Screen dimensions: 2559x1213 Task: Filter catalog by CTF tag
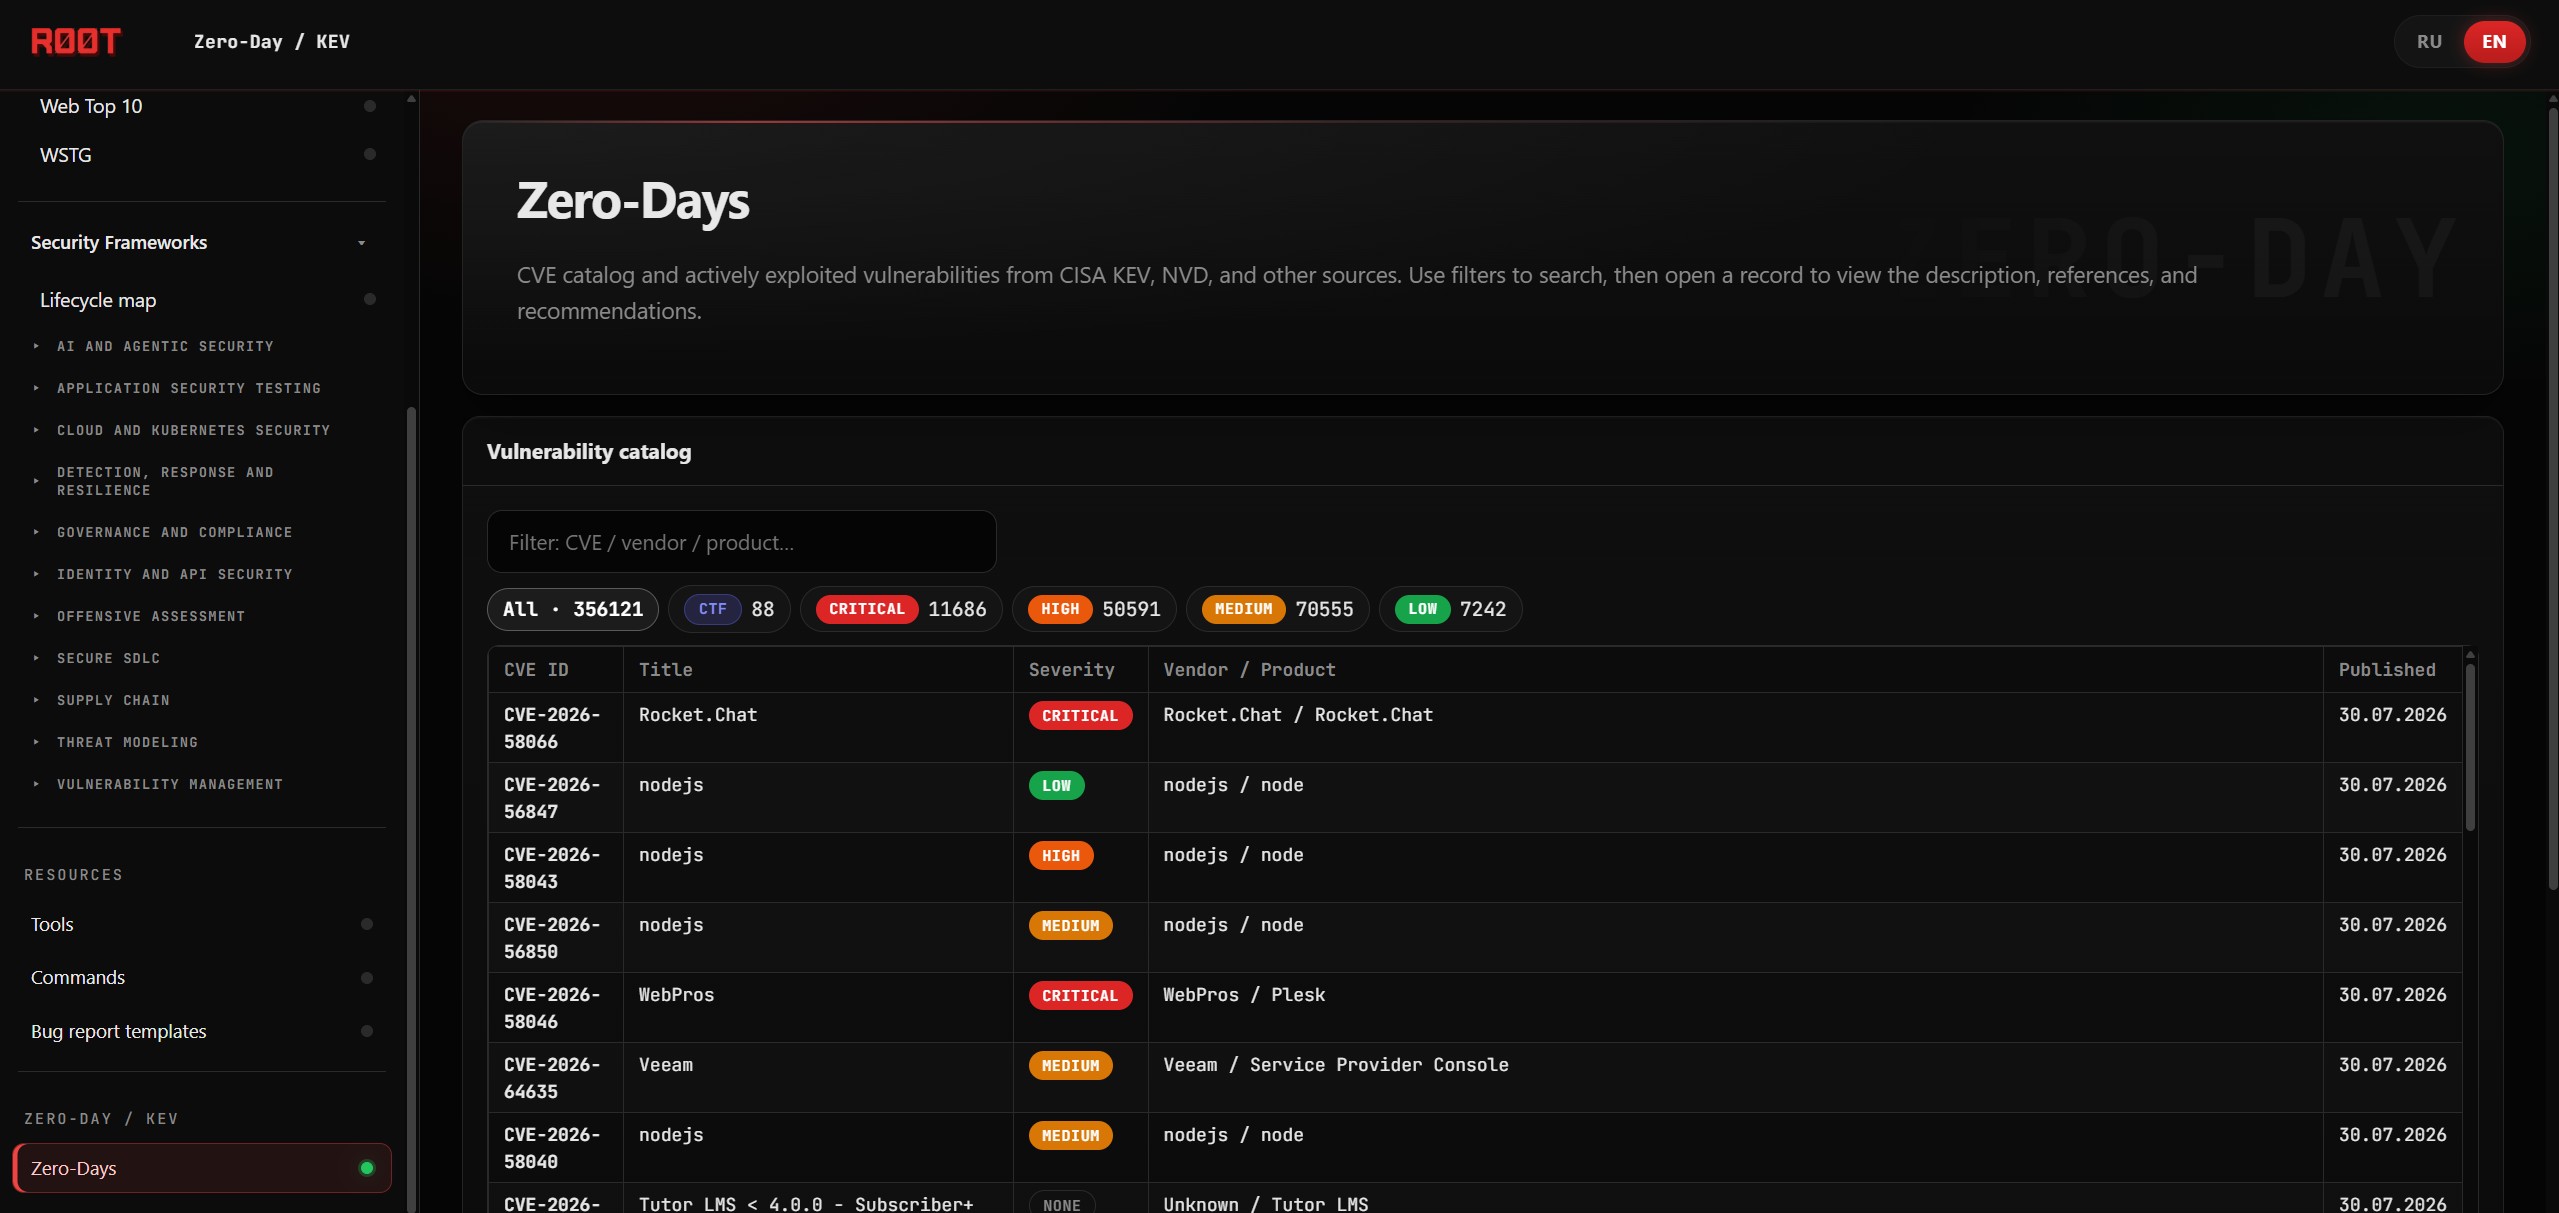[729, 609]
